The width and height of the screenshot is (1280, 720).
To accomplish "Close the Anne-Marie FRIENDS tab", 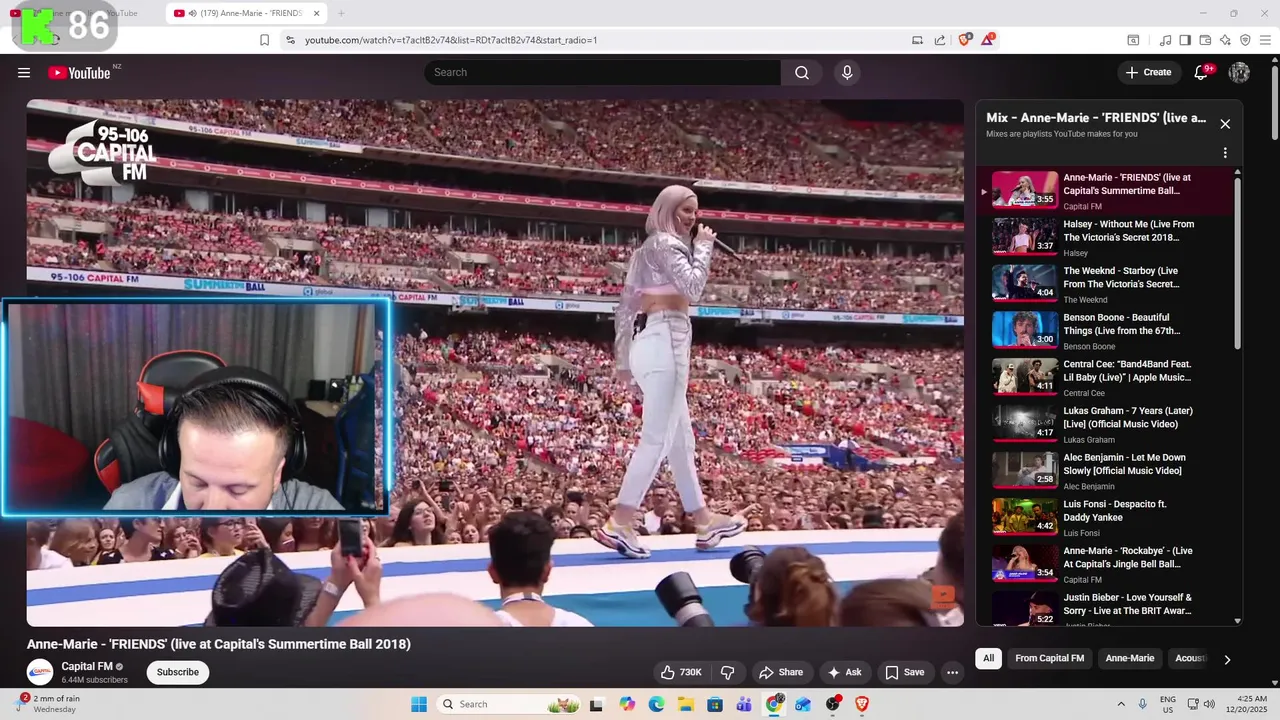I will click(x=317, y=13).
